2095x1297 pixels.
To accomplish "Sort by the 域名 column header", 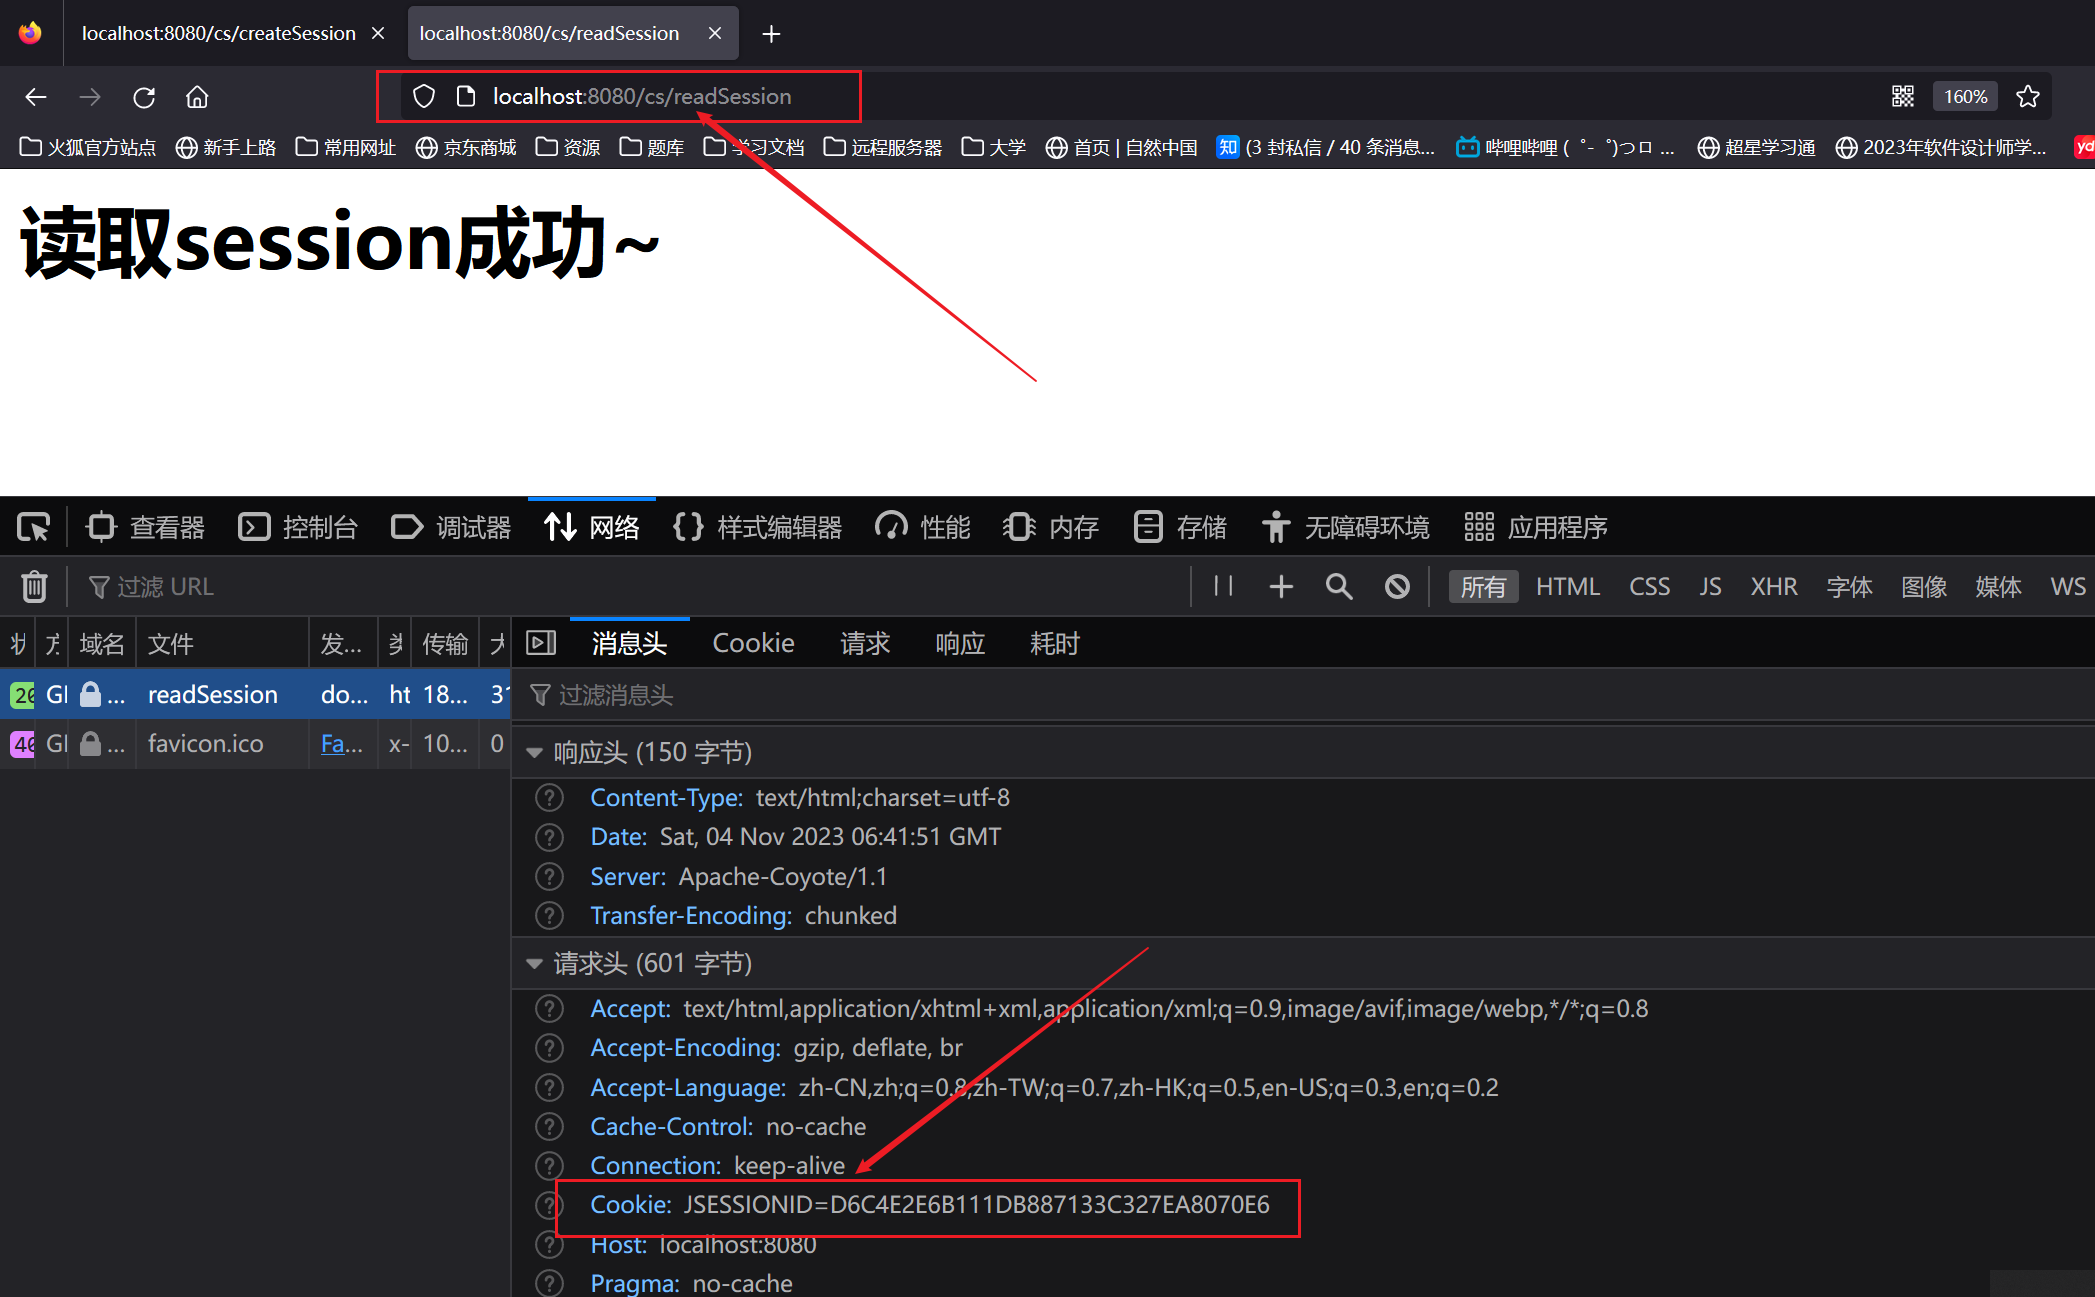I will 102,644.
